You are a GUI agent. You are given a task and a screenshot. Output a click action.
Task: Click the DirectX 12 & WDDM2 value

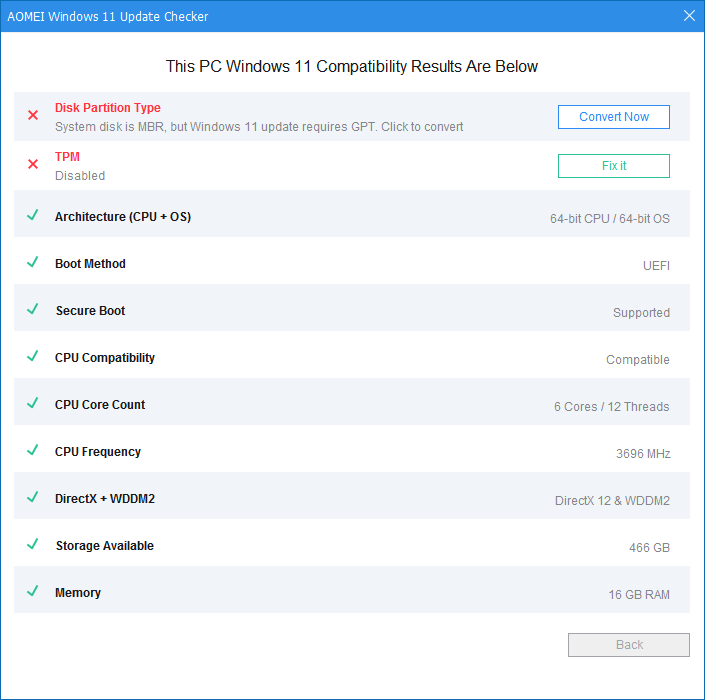(x=612, y=501)
